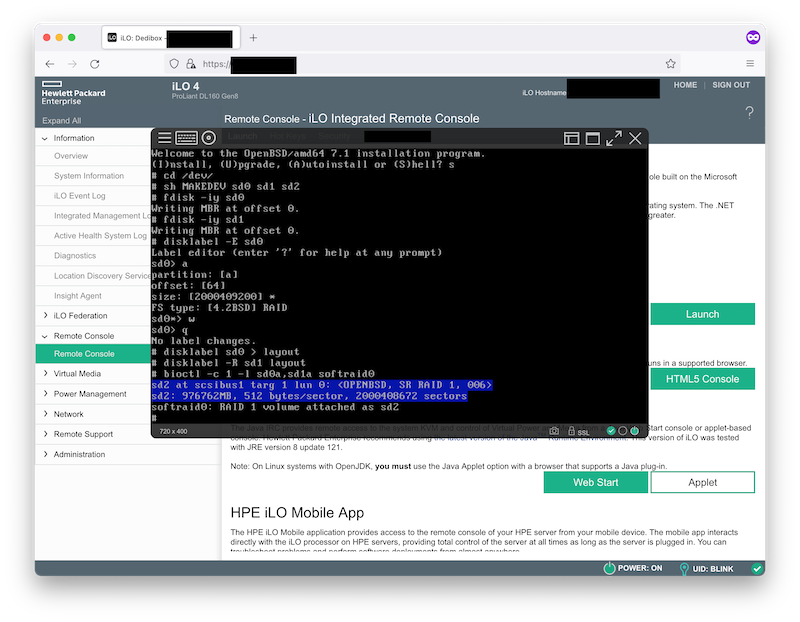The width and height of the screenshot is (800, 622).
Task: Open the Integrated Management Log
Action: point(102,215)
